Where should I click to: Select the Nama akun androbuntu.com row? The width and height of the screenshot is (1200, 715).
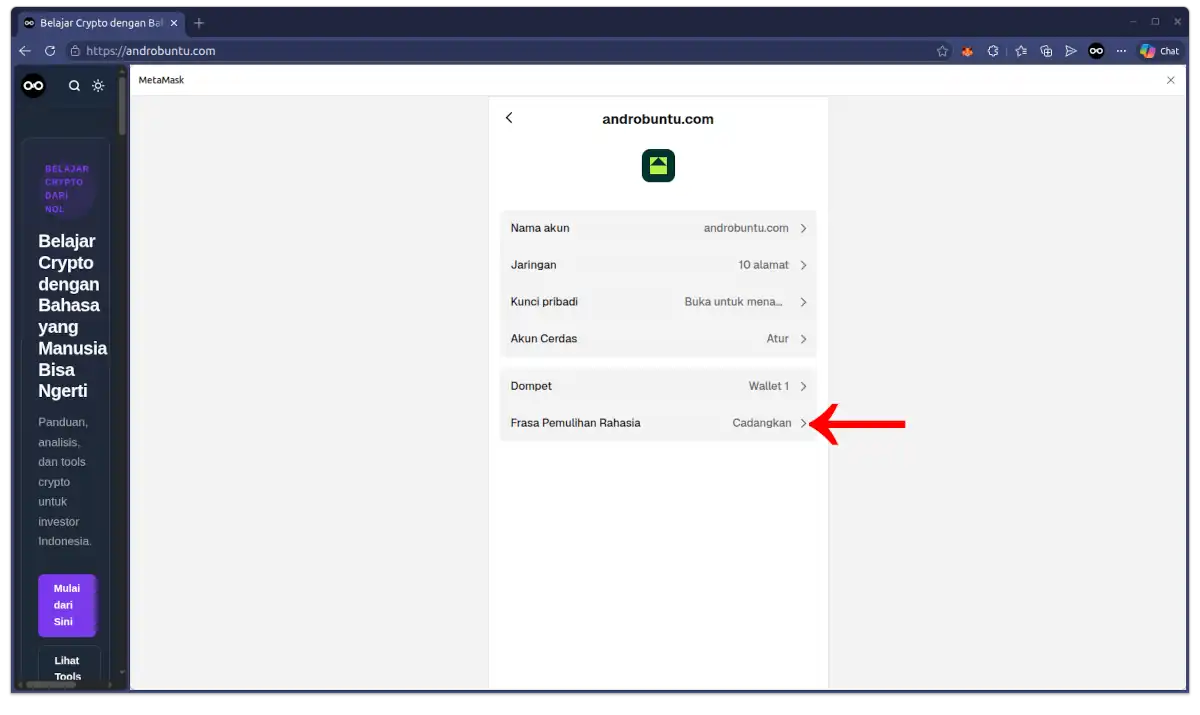pos(658,227)
